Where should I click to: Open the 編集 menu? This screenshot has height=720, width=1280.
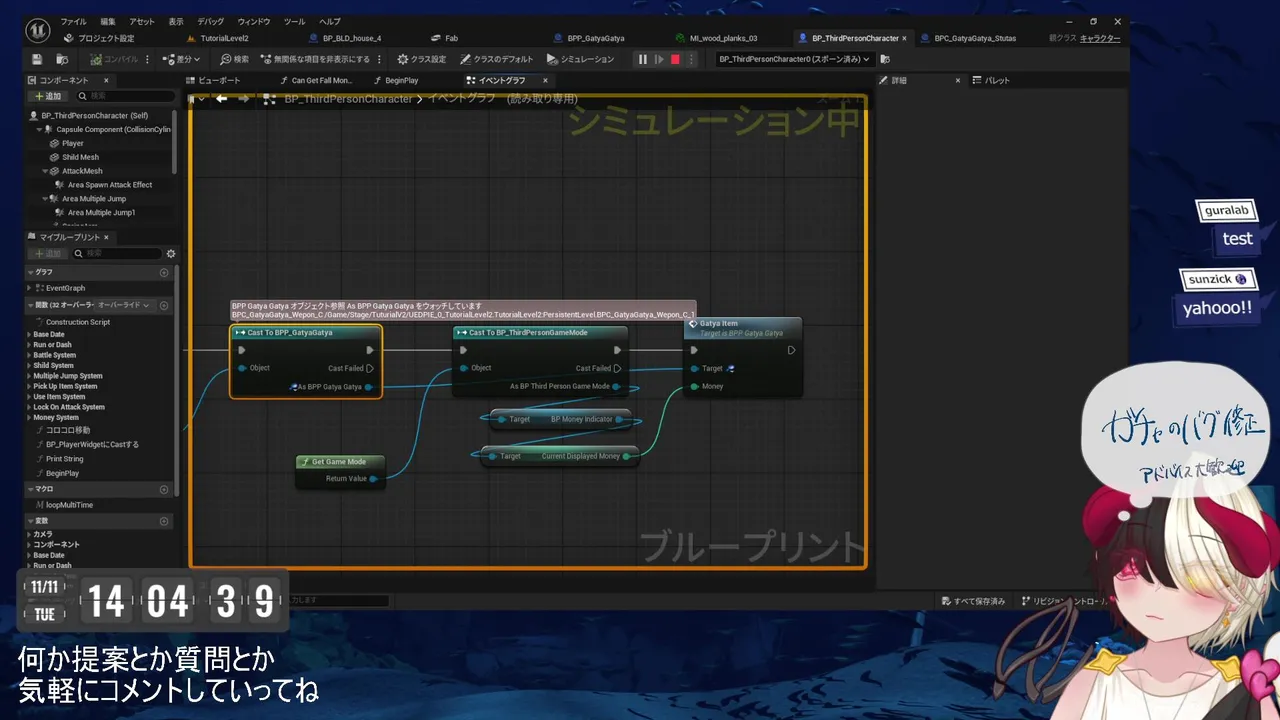tap(108, 22)
